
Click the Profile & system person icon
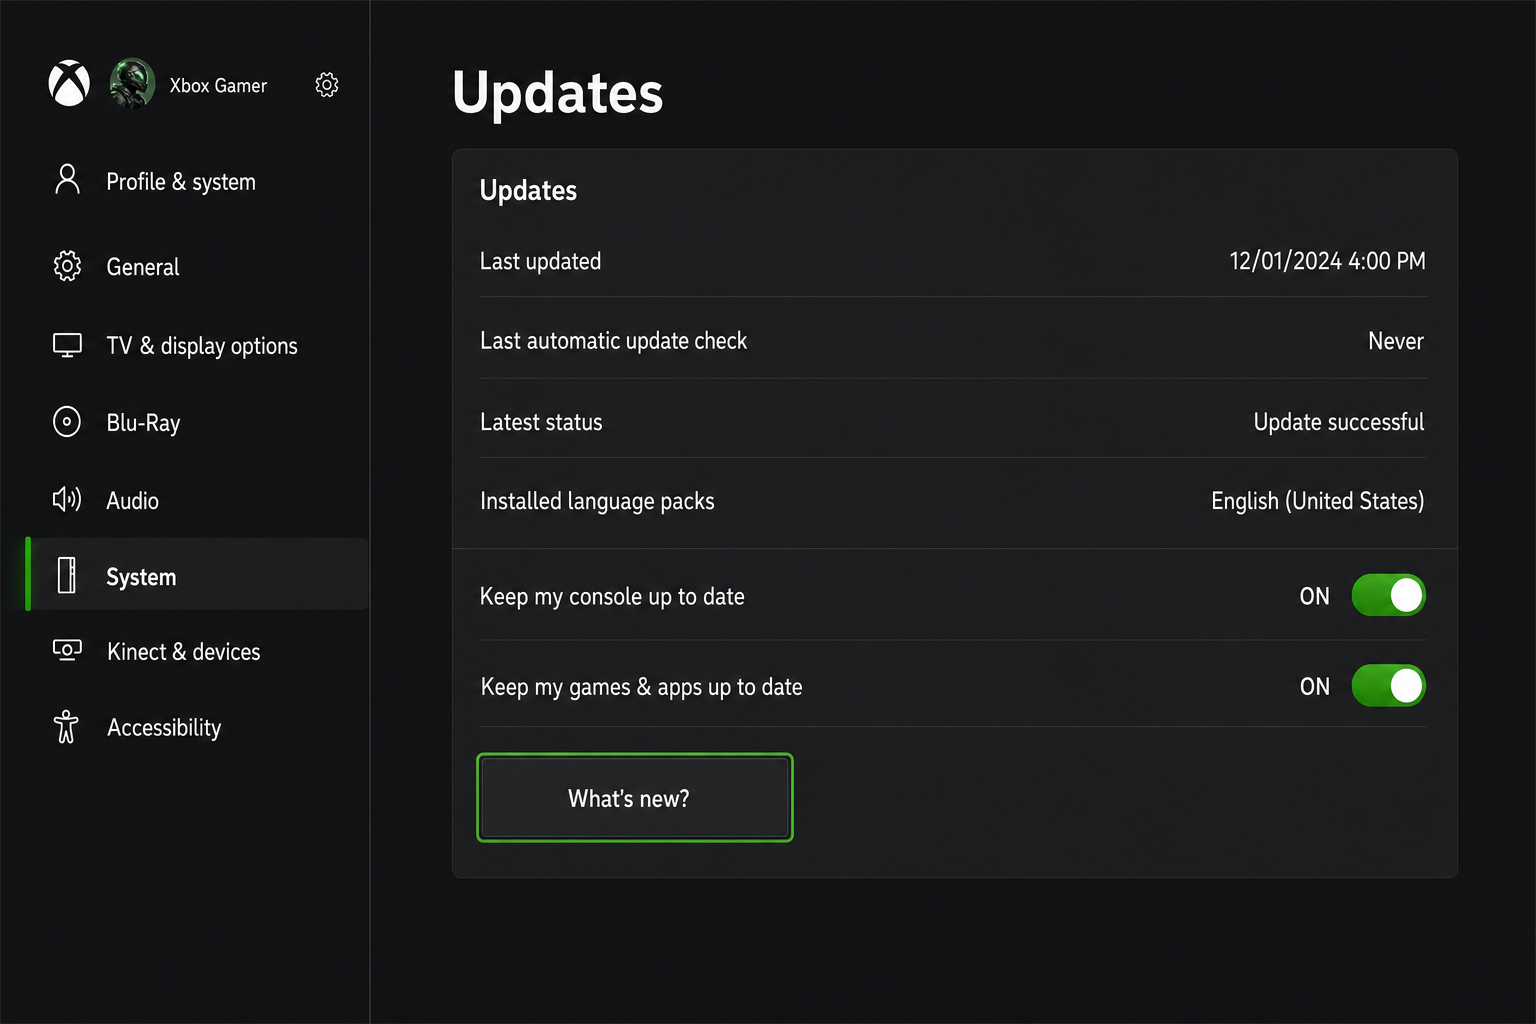point(67,179)
